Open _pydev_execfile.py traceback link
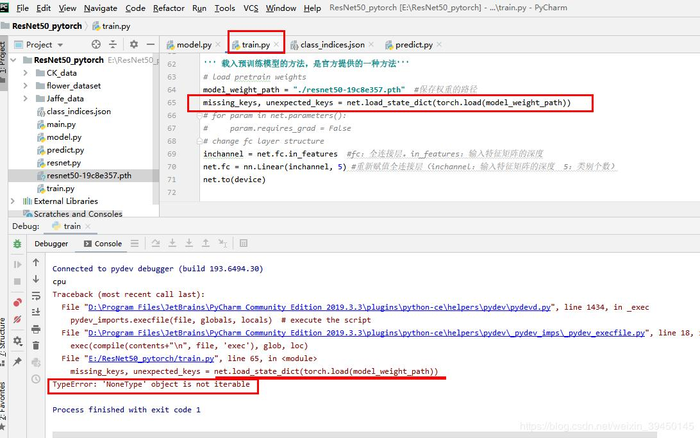The image size is (700, 438). tap(367, 333)
